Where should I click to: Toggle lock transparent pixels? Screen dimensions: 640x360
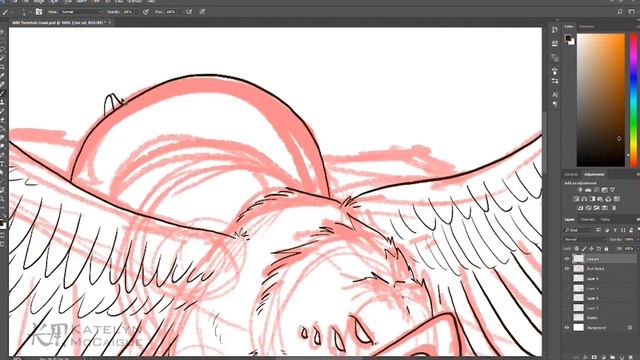tap(576, 249)
